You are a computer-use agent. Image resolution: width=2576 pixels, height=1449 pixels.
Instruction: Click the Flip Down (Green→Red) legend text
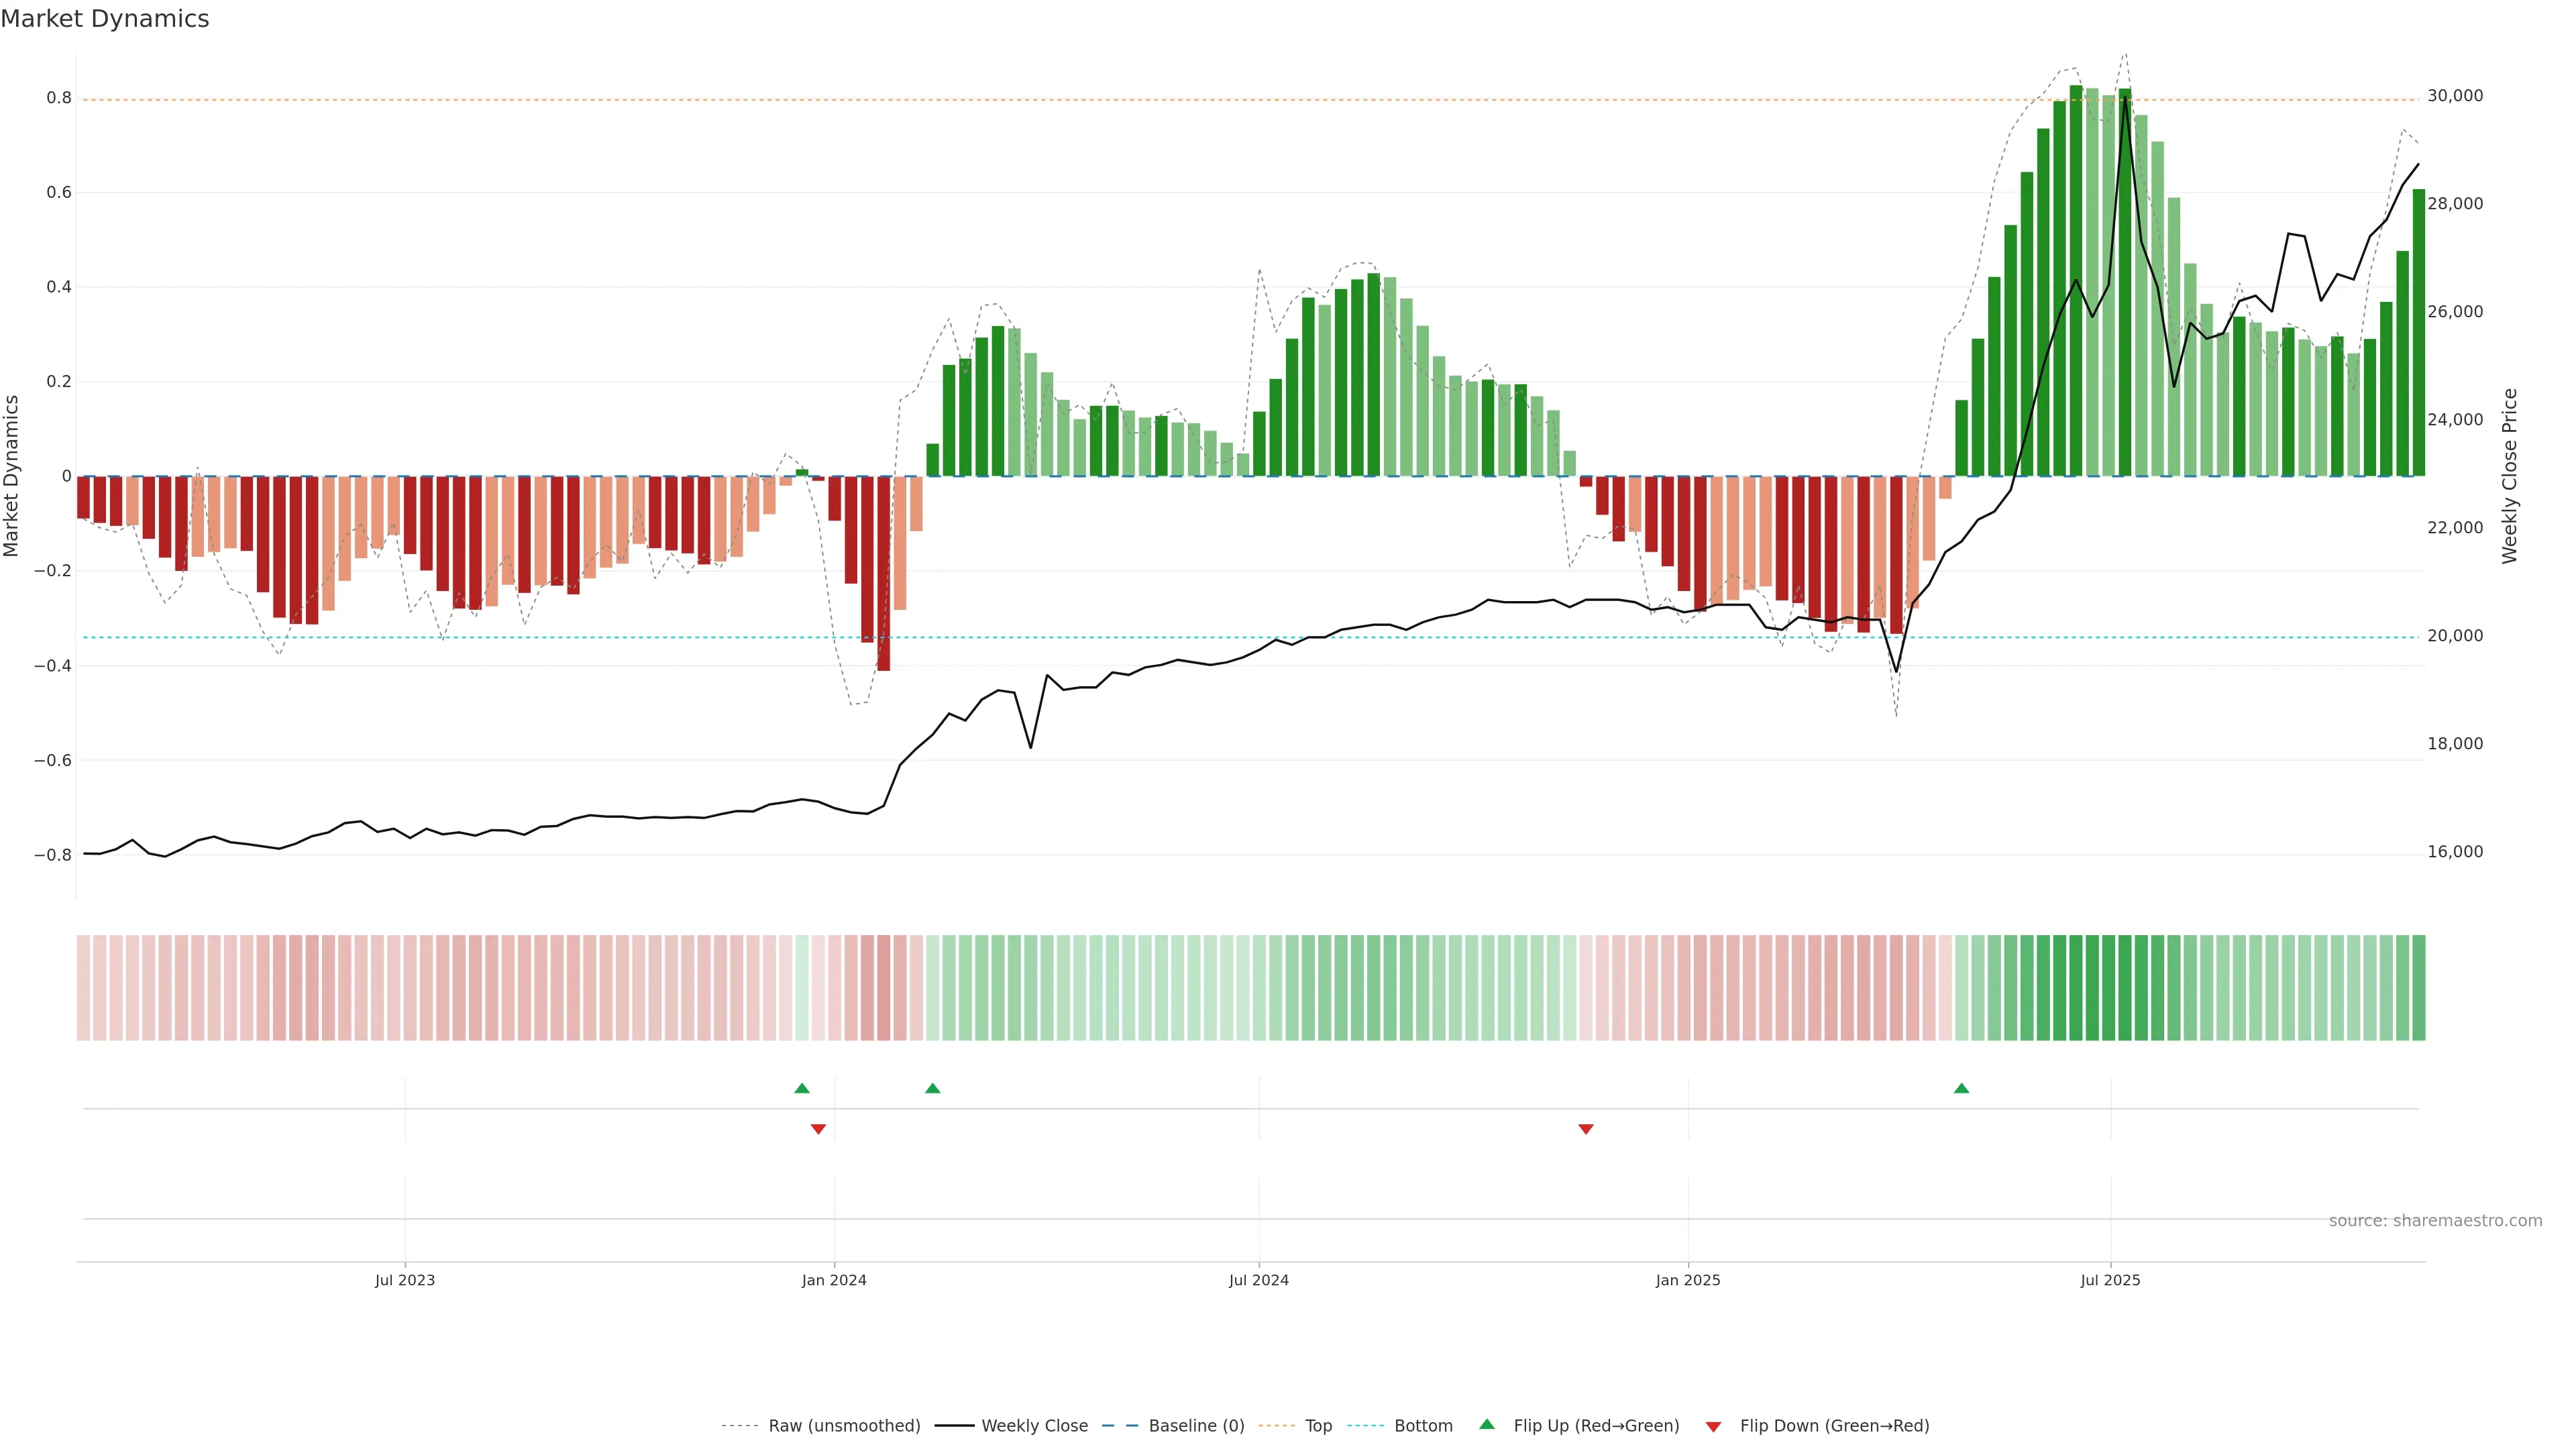point(1834,1426)
